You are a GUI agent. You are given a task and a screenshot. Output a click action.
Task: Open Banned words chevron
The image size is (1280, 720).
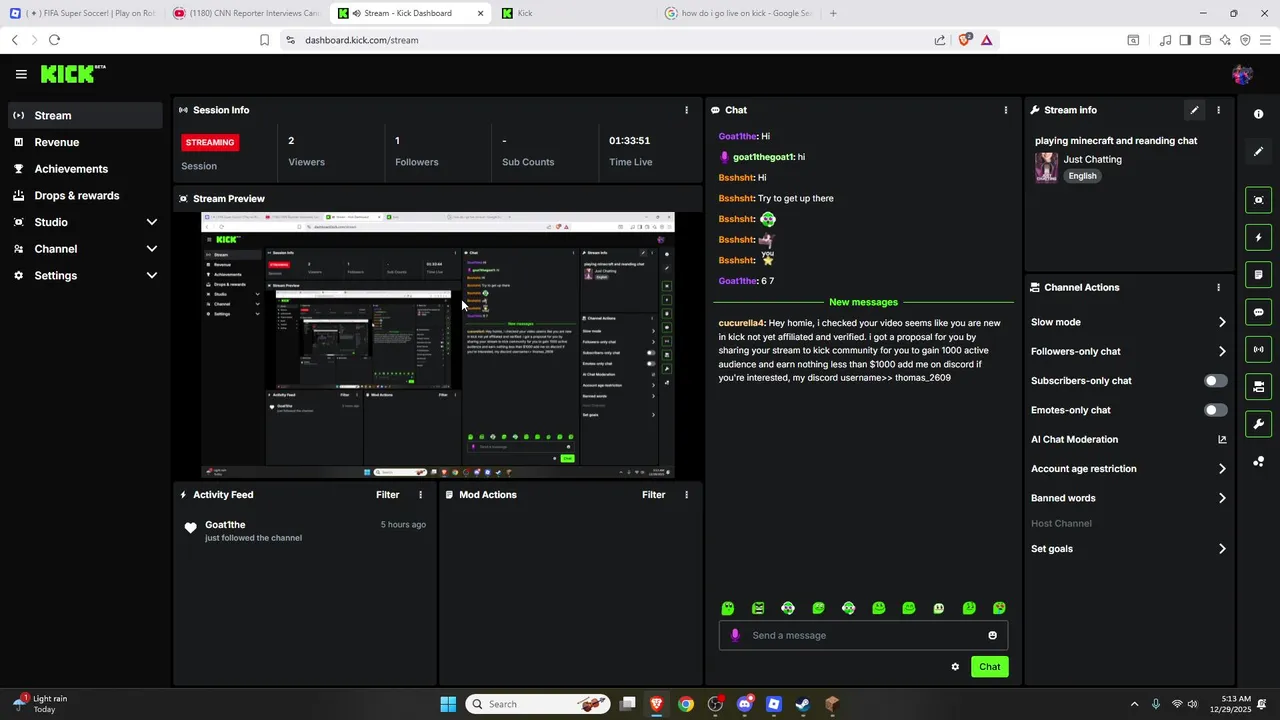click(1222, 498)
